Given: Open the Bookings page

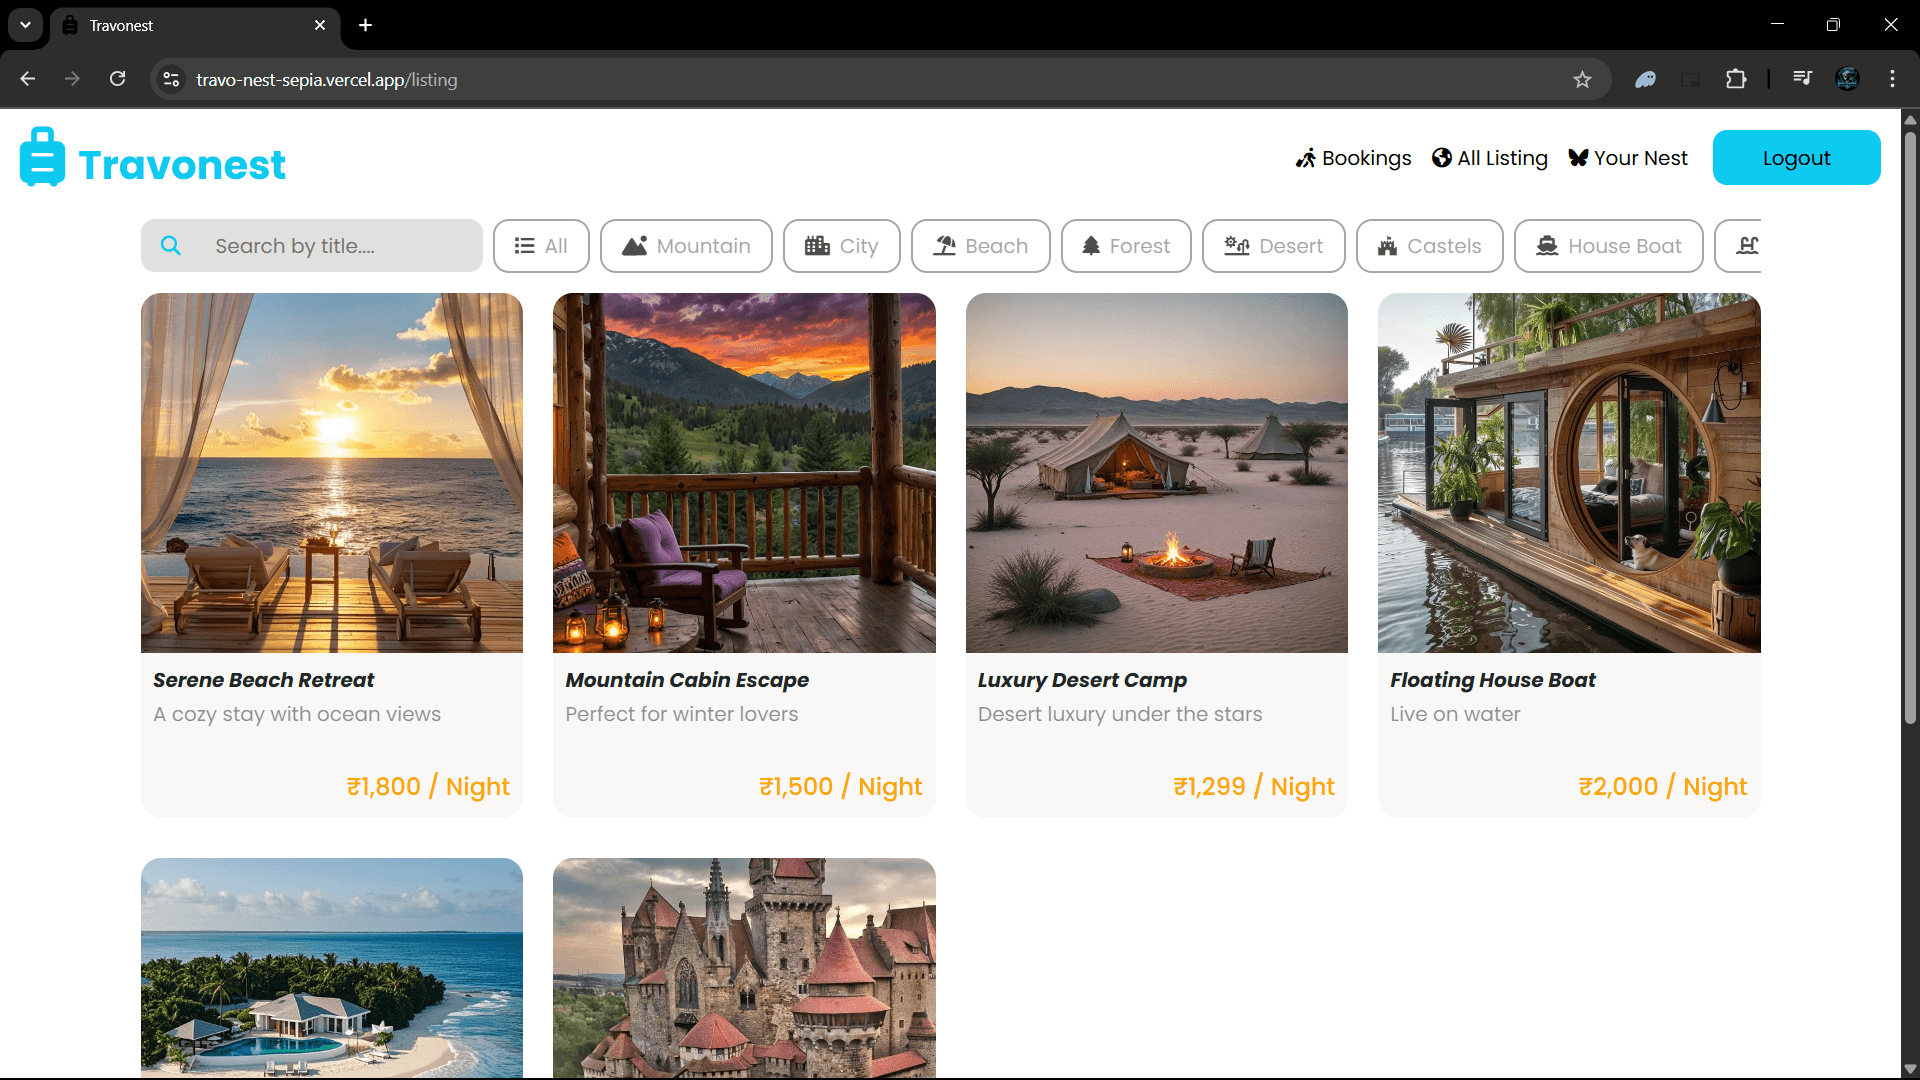Looking at the screenshot, I should 1354,158.
